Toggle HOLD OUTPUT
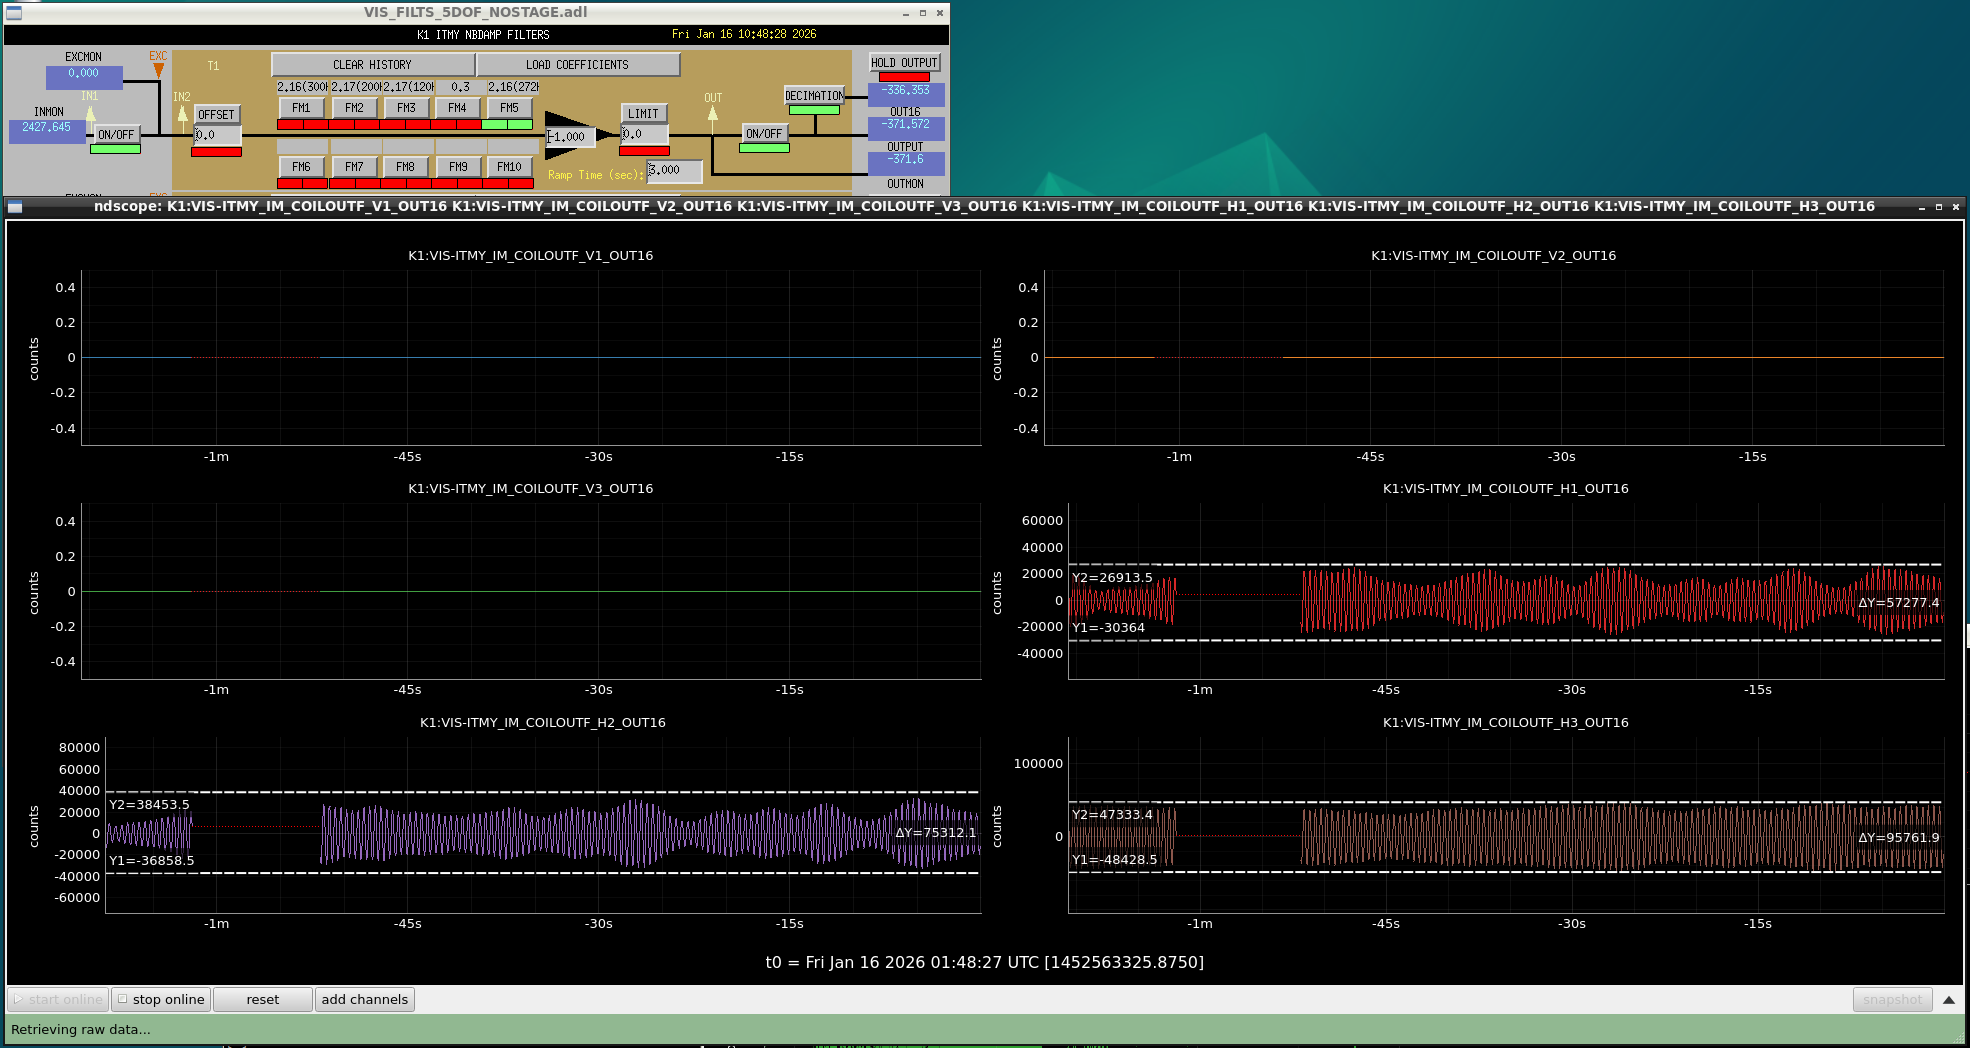The height and width of the screenshot is (1048, 1970). click(x=905, y=62)
